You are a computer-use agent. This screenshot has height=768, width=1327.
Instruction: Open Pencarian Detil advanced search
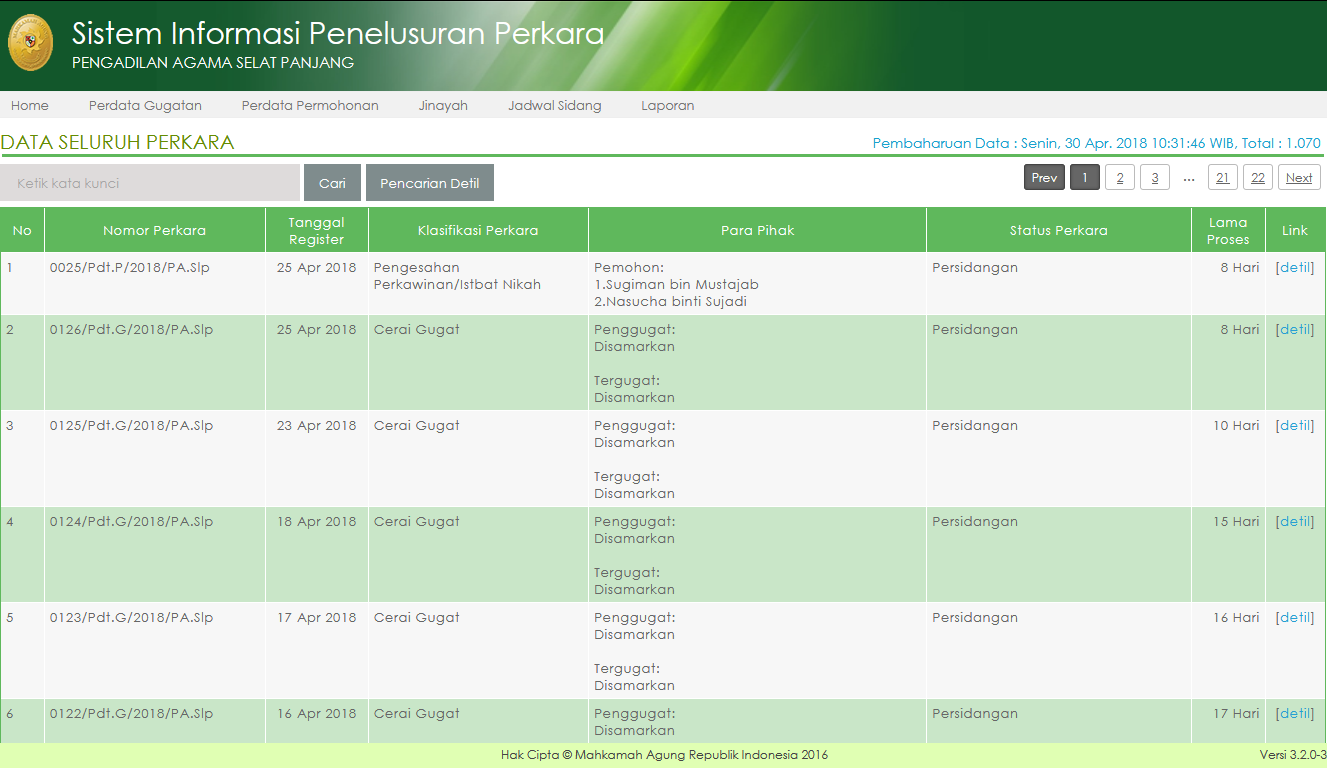coord(430,183)
